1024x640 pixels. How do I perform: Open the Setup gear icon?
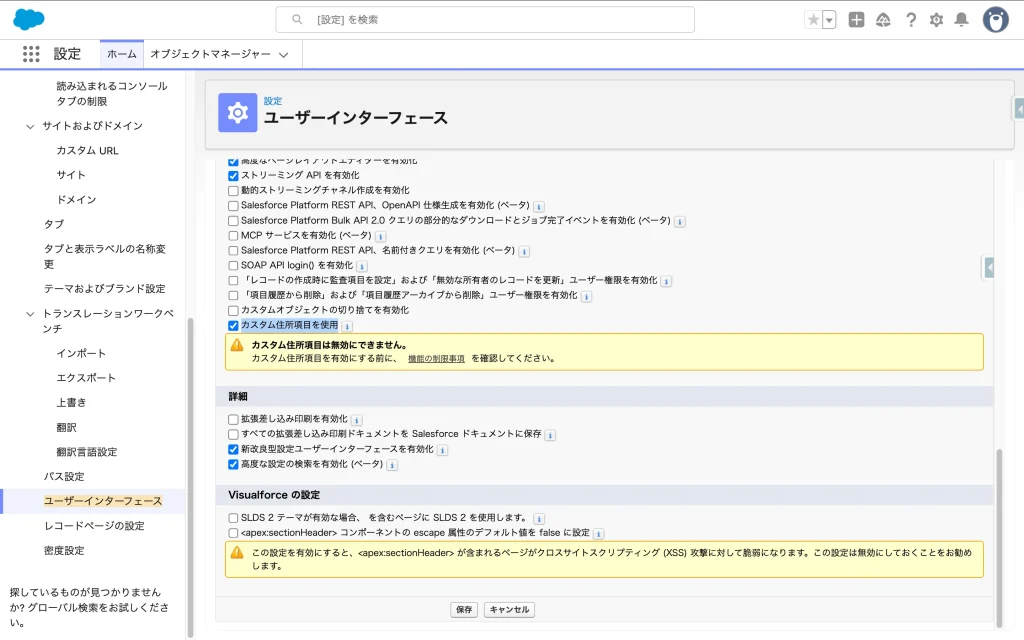pos(936,20)
